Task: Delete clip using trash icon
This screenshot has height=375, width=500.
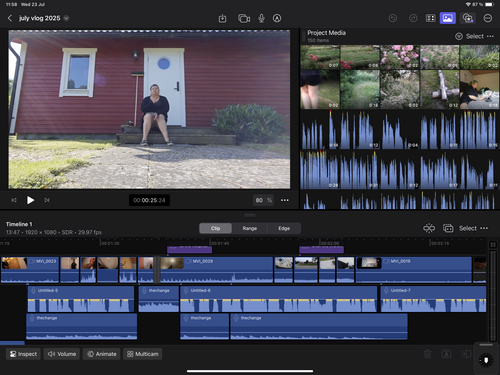Action: tap(427, 354)
